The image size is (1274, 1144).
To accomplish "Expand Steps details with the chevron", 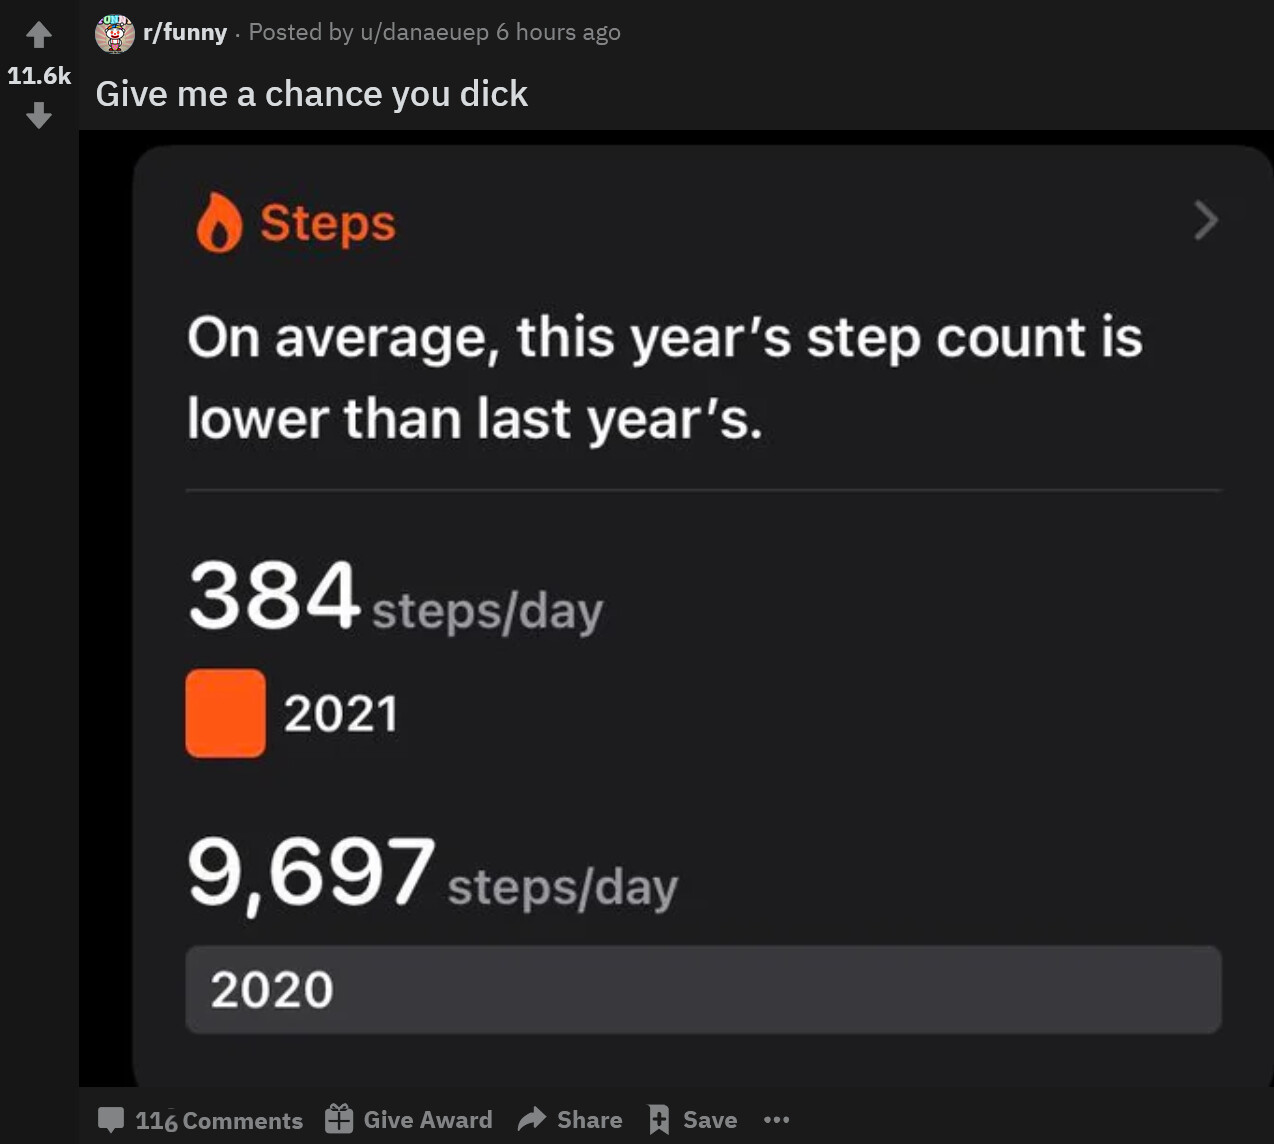I will [1206, 220].
